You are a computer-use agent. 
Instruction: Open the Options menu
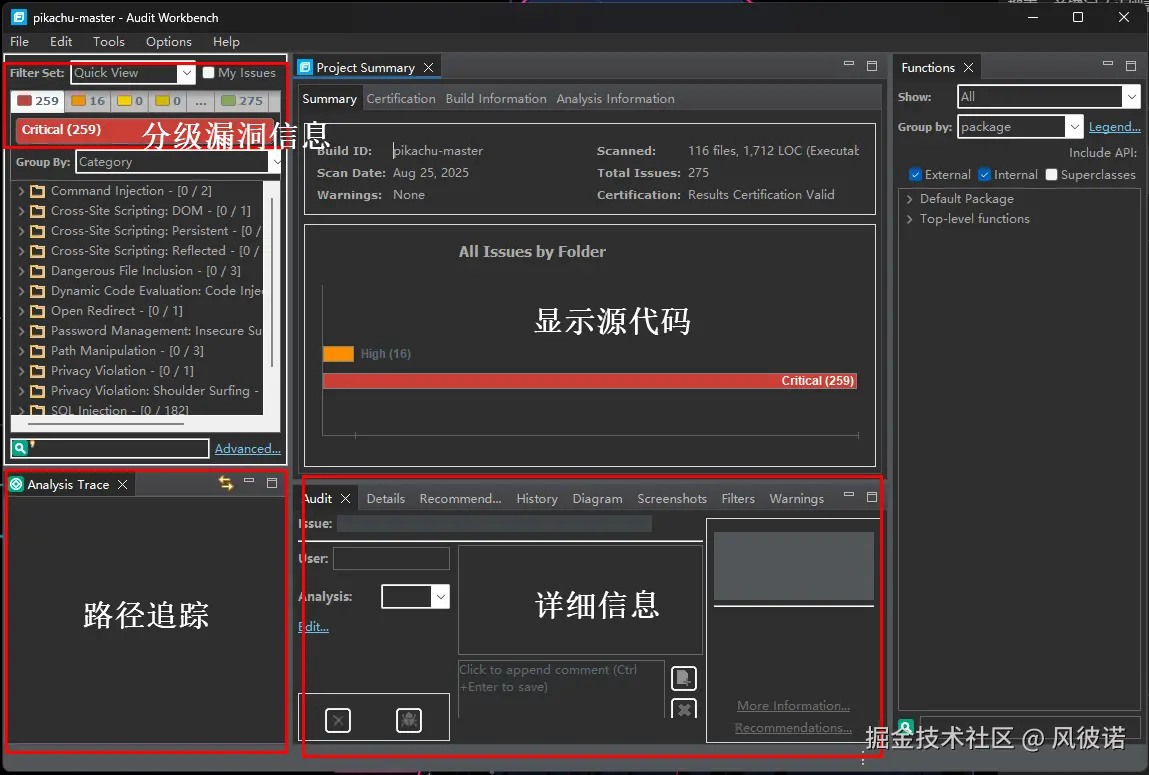169,42
